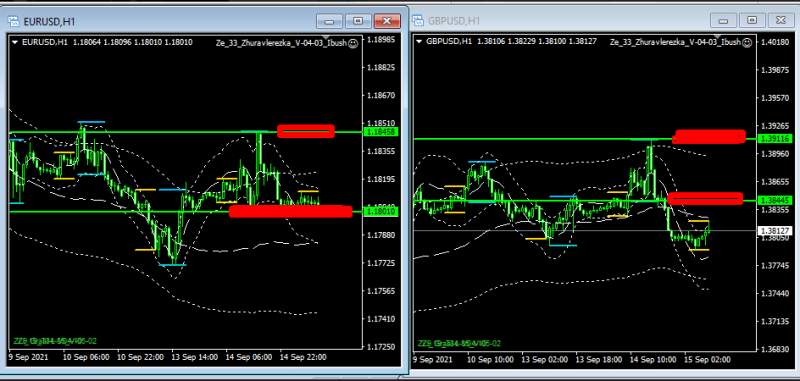The height and width of the screenshot is (381, 800).
Task: Activate the GBPUSD,H1 window title bar
Action: click(x=561, y=20)
